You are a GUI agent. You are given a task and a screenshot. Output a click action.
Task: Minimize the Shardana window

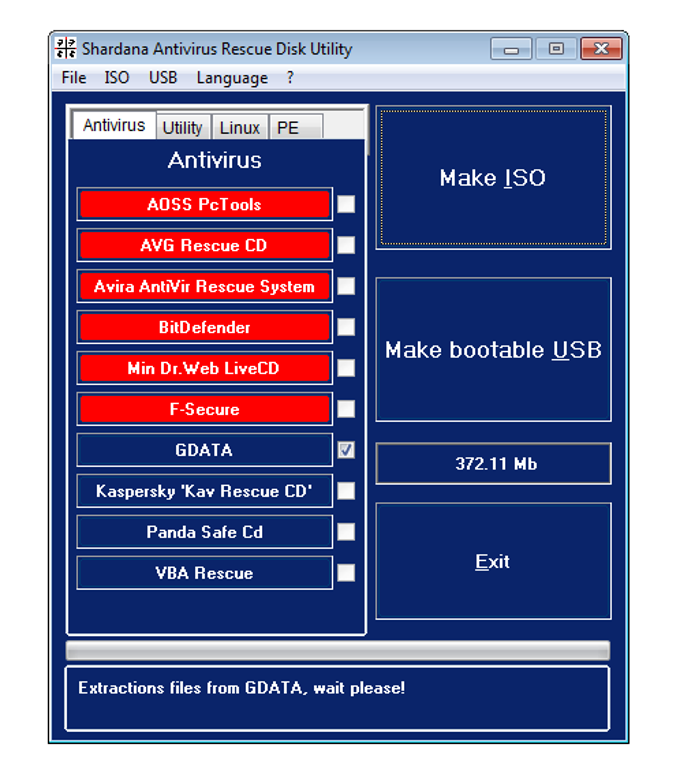(x=511, y=49)
